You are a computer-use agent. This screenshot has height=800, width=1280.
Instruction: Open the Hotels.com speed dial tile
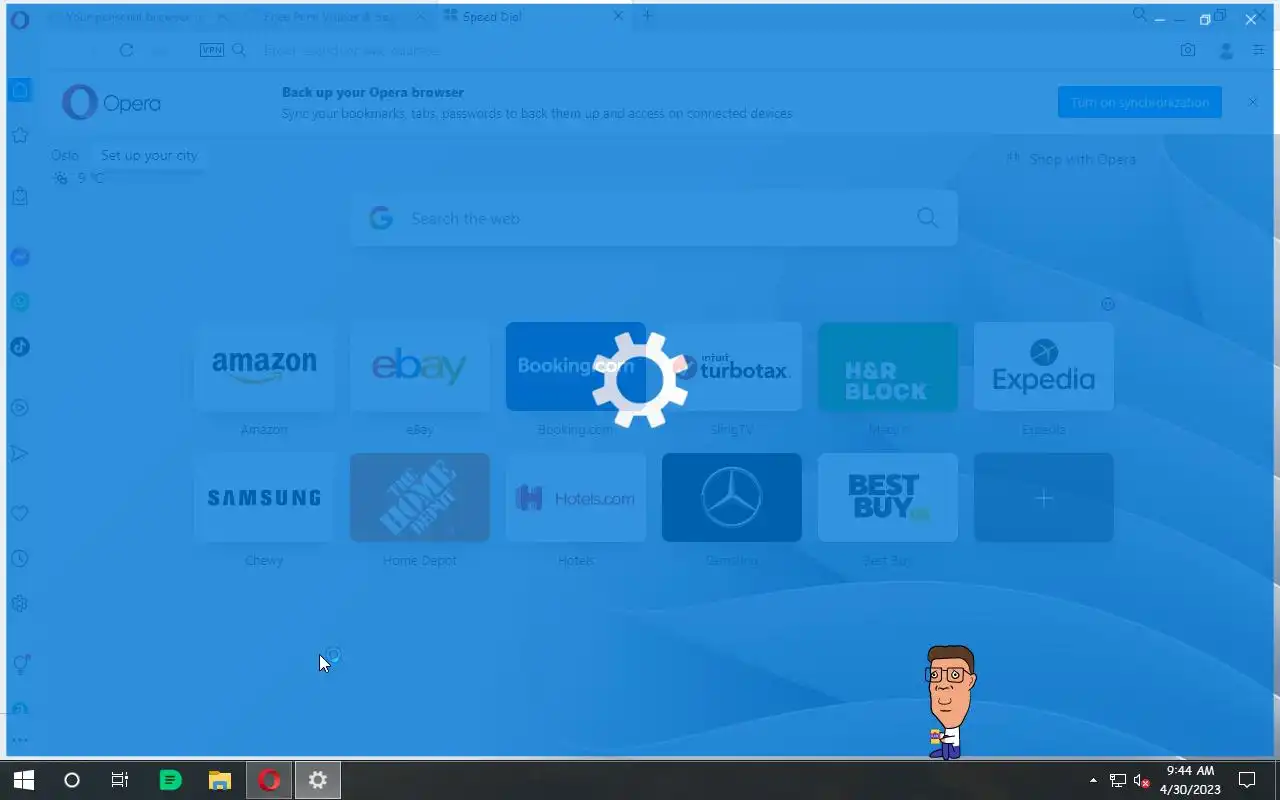point(576,497)
